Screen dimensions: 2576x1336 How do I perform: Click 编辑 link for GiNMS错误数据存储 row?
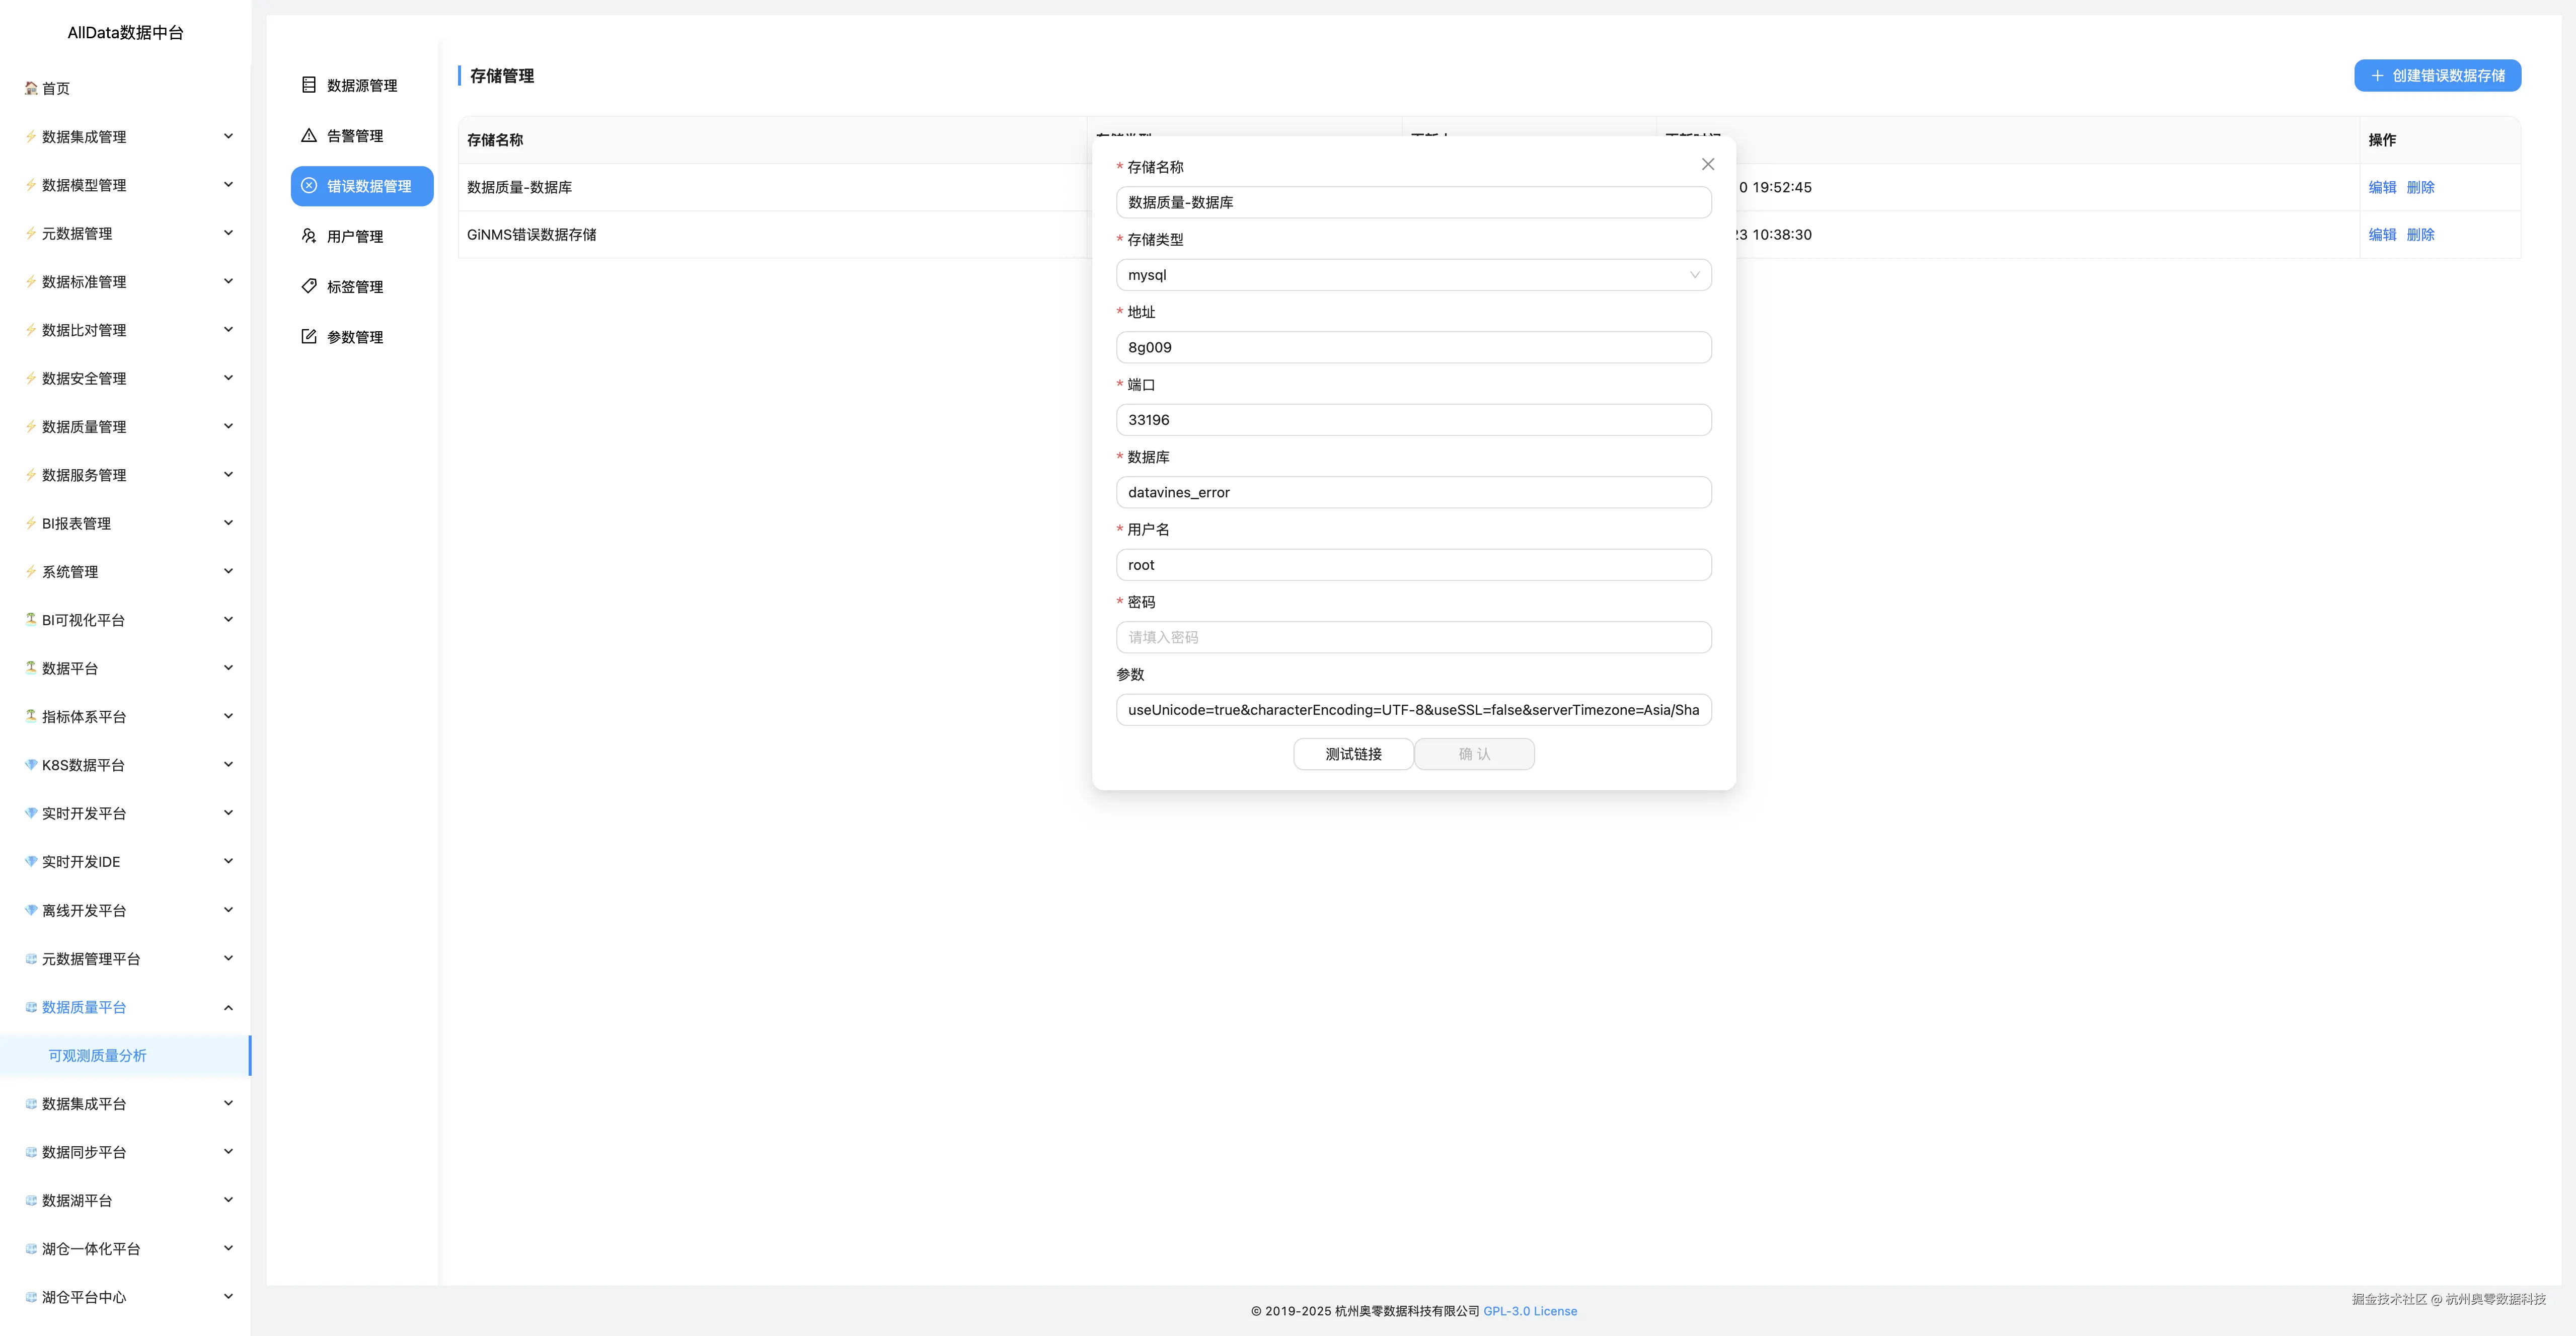click(2382, 235)
